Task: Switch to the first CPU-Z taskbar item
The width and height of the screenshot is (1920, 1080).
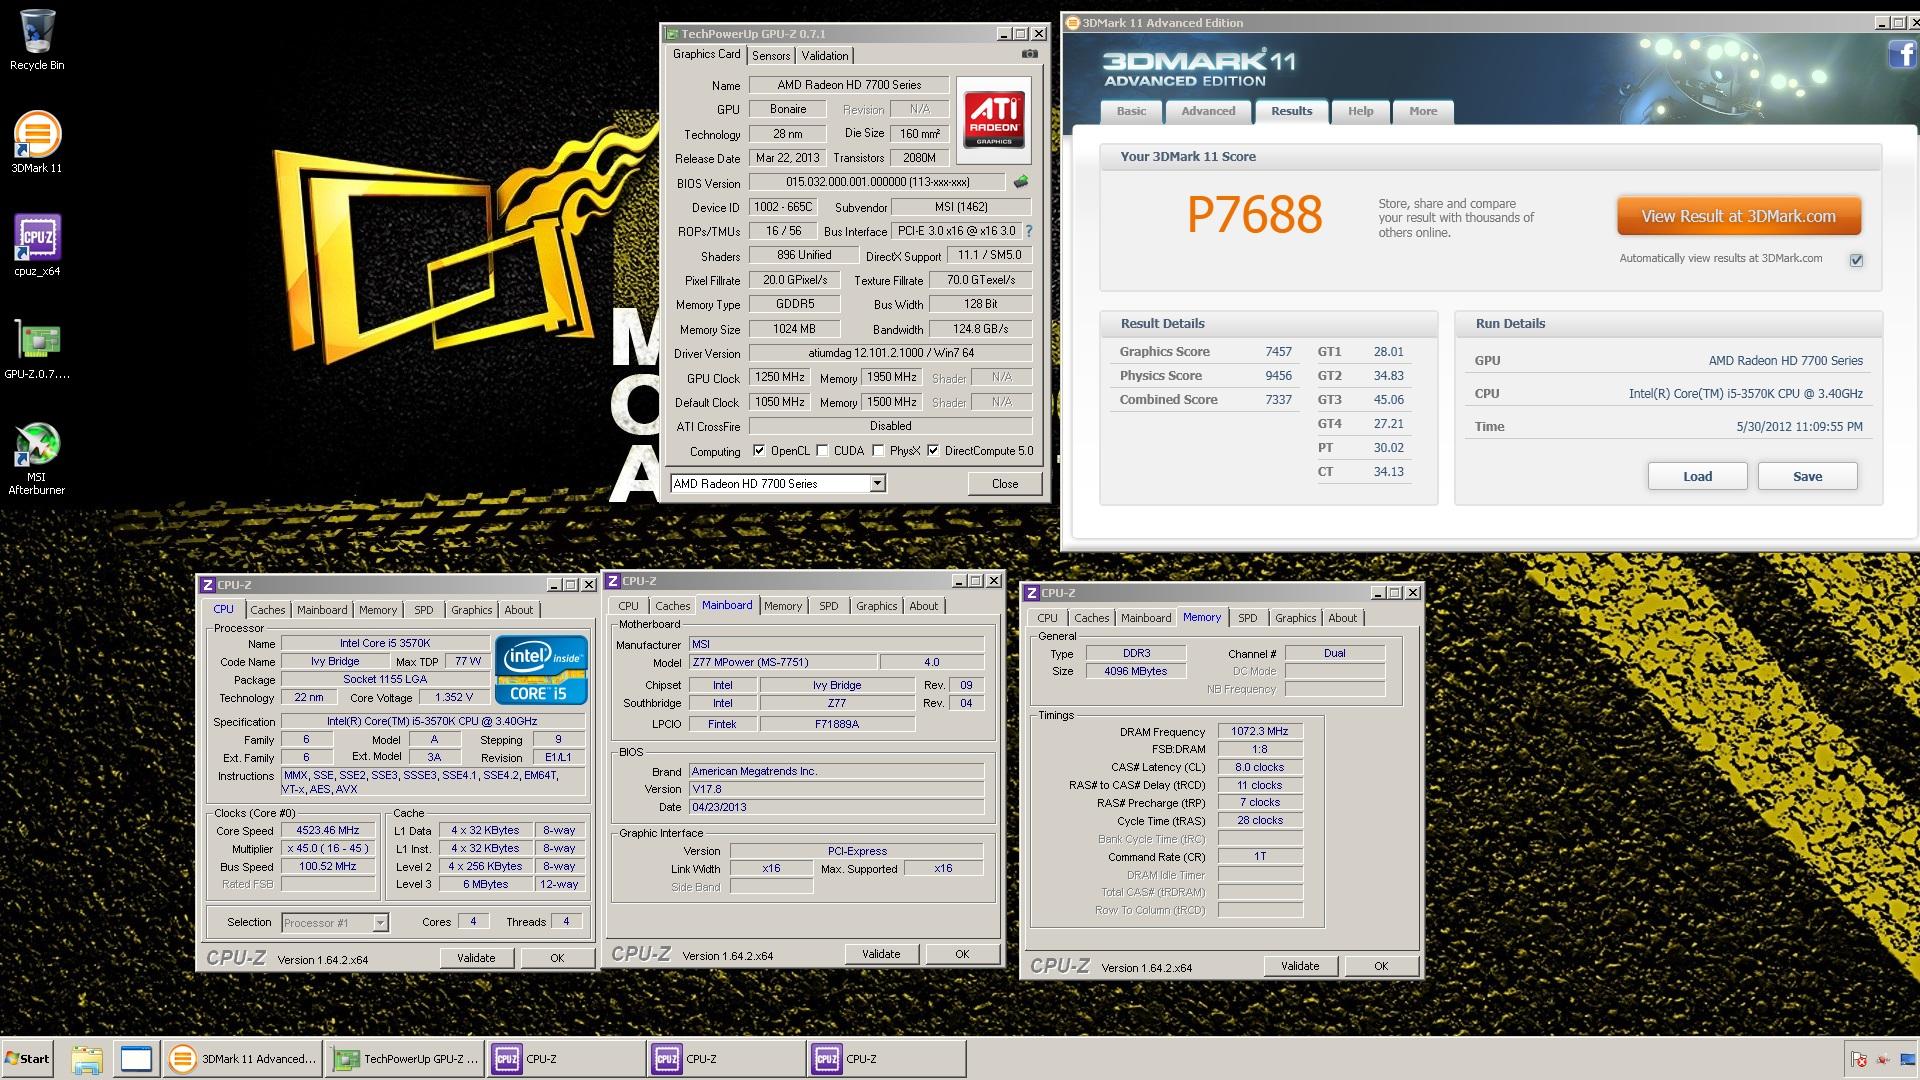Action: coord(566,1059)
